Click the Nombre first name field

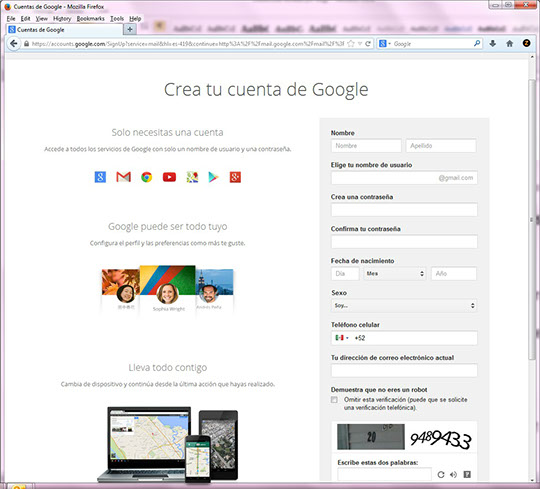click(366, 146)
